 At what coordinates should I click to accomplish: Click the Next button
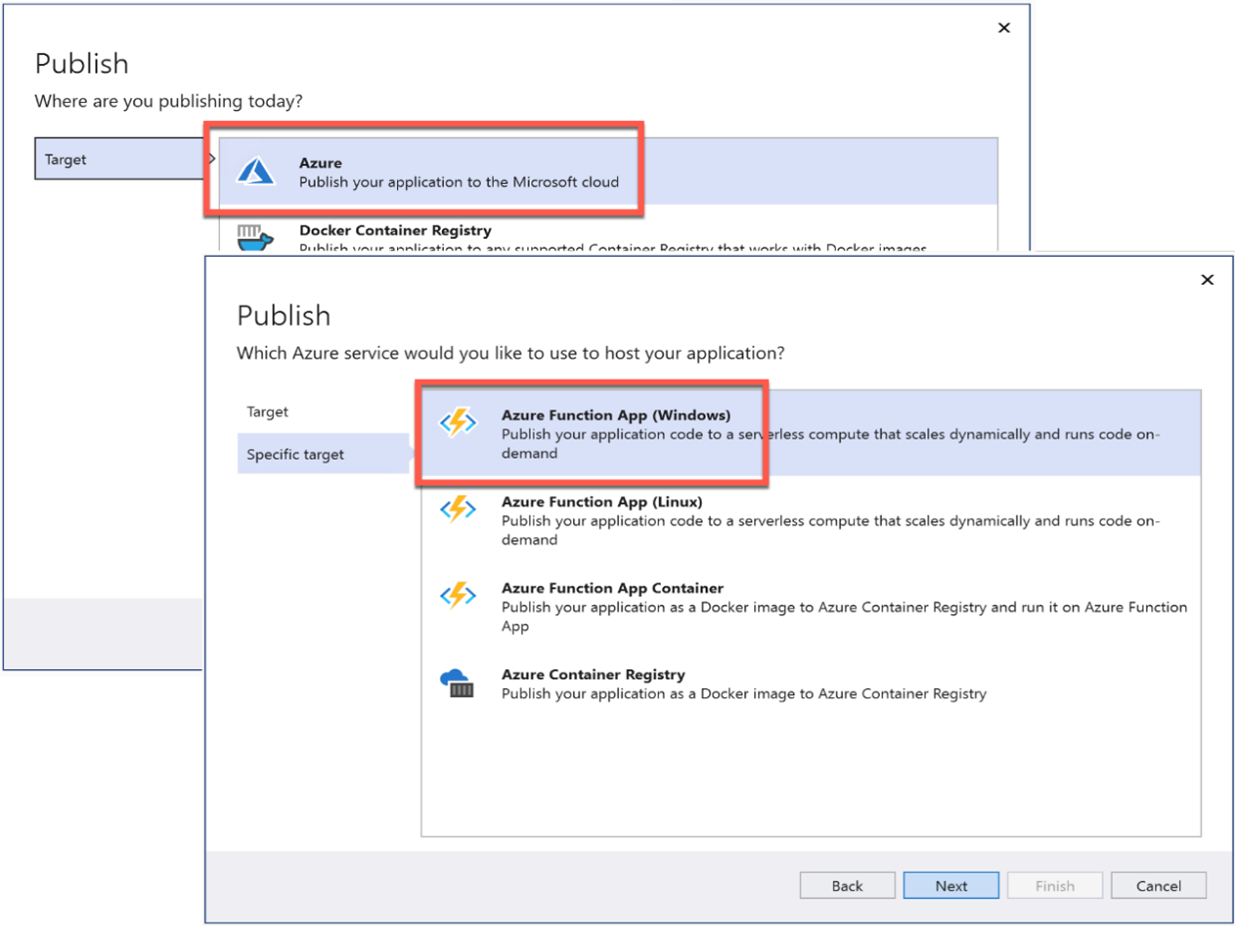point(951,886)
